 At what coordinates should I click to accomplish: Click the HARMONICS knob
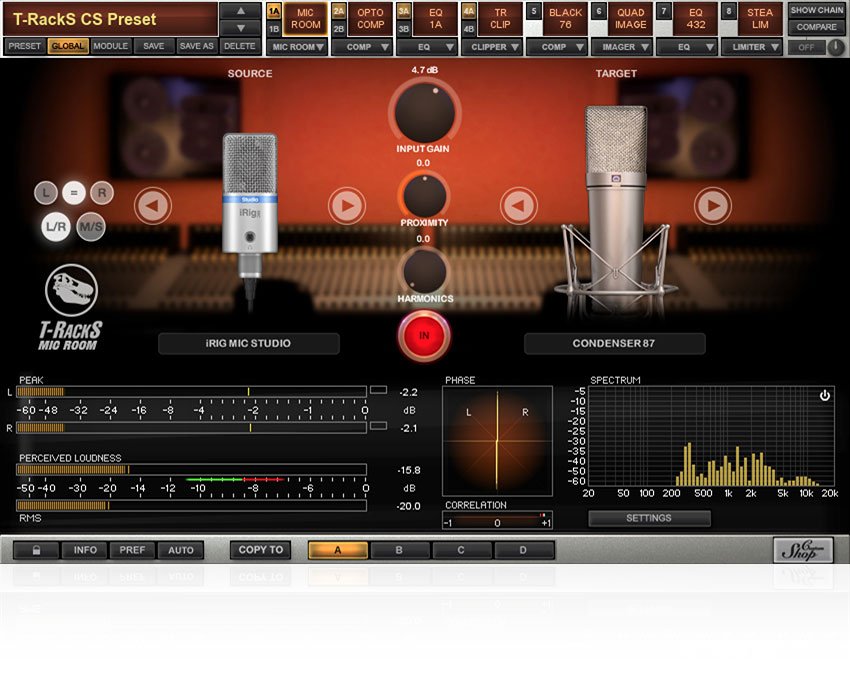[424, 271]
